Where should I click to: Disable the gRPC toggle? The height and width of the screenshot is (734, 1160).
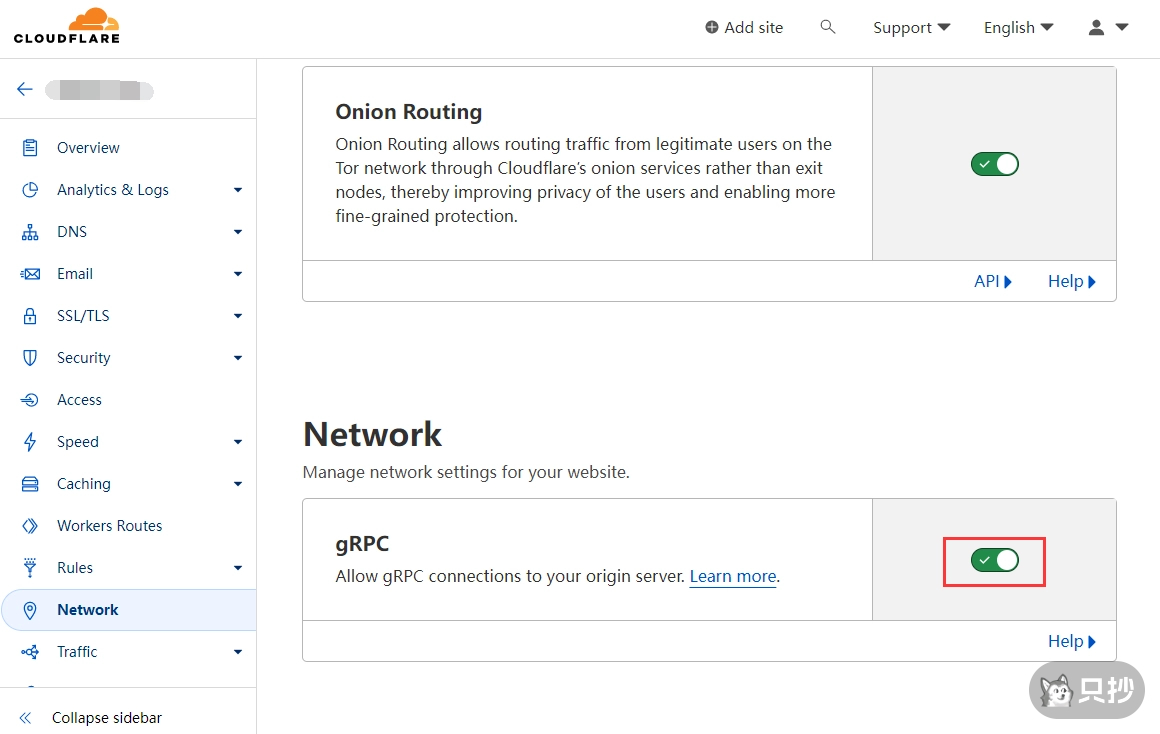click(994, 561)
